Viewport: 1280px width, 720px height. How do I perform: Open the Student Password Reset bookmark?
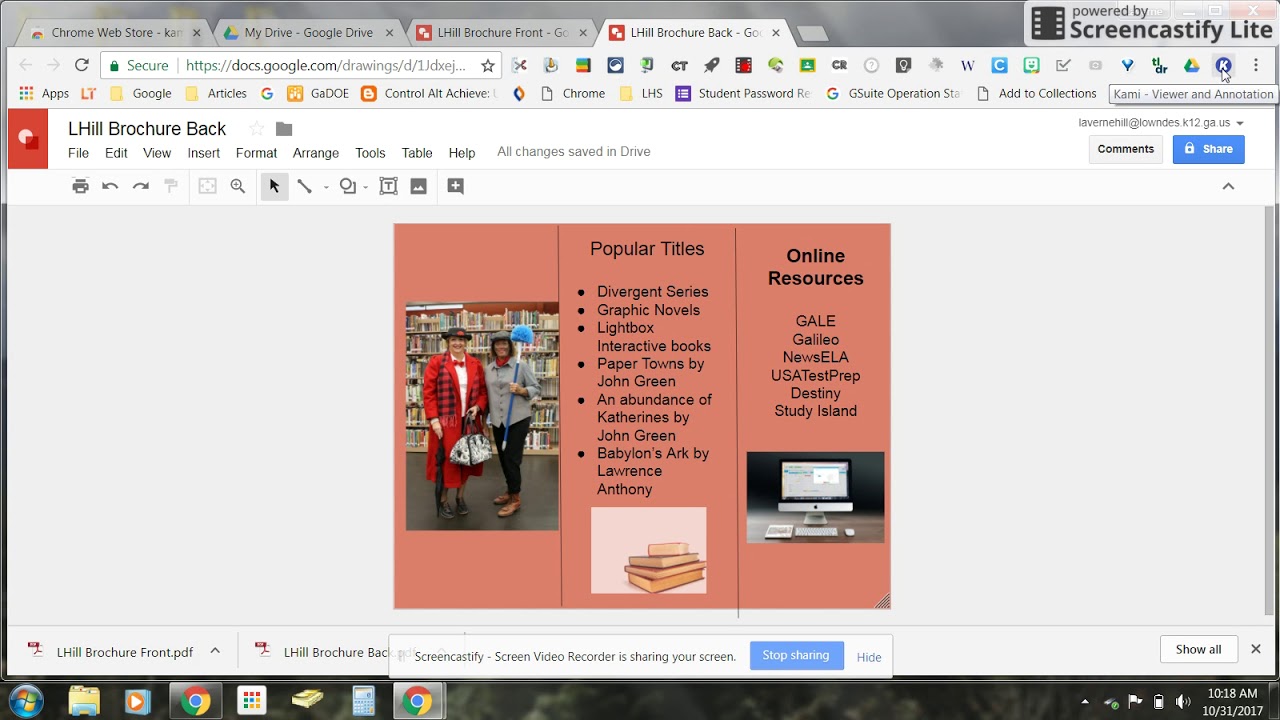743,93
